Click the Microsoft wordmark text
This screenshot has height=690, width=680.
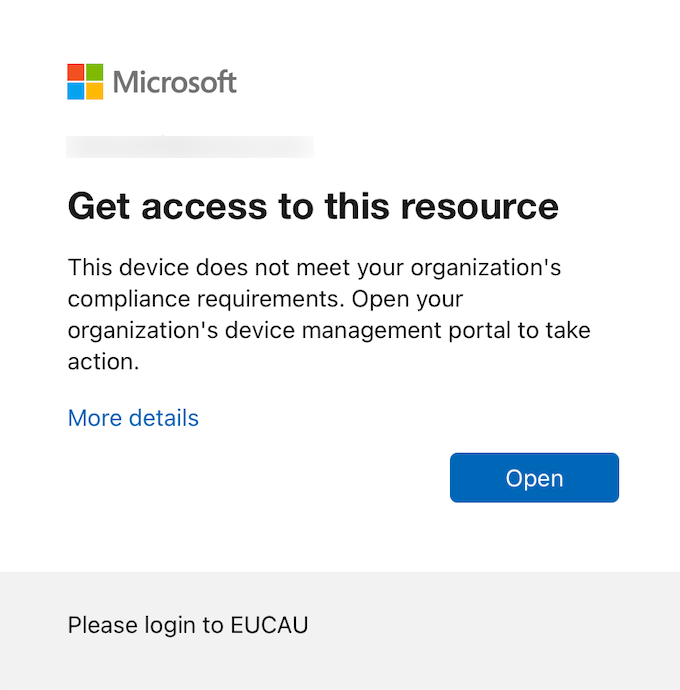click(x=175, y=82)
